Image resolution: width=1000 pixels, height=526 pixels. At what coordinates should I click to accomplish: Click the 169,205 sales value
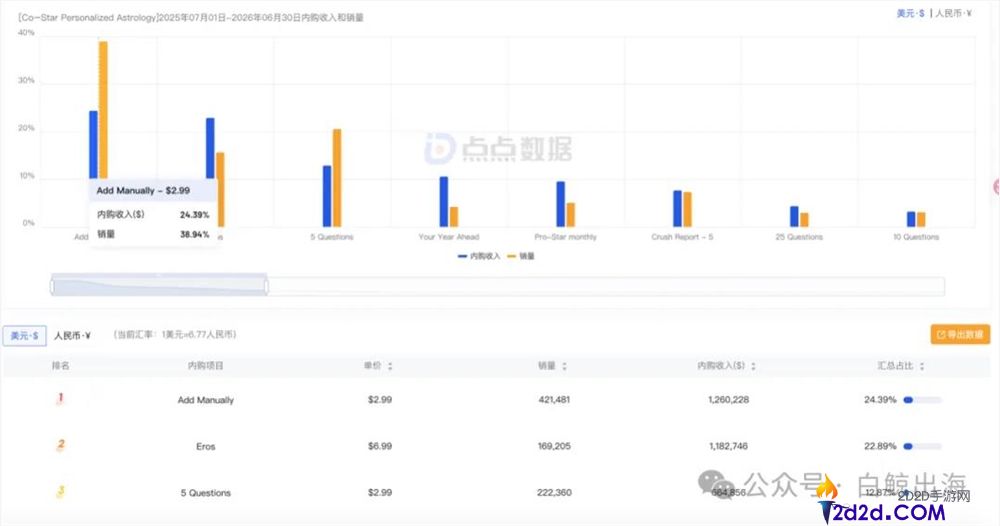click(x=554, y=446)
